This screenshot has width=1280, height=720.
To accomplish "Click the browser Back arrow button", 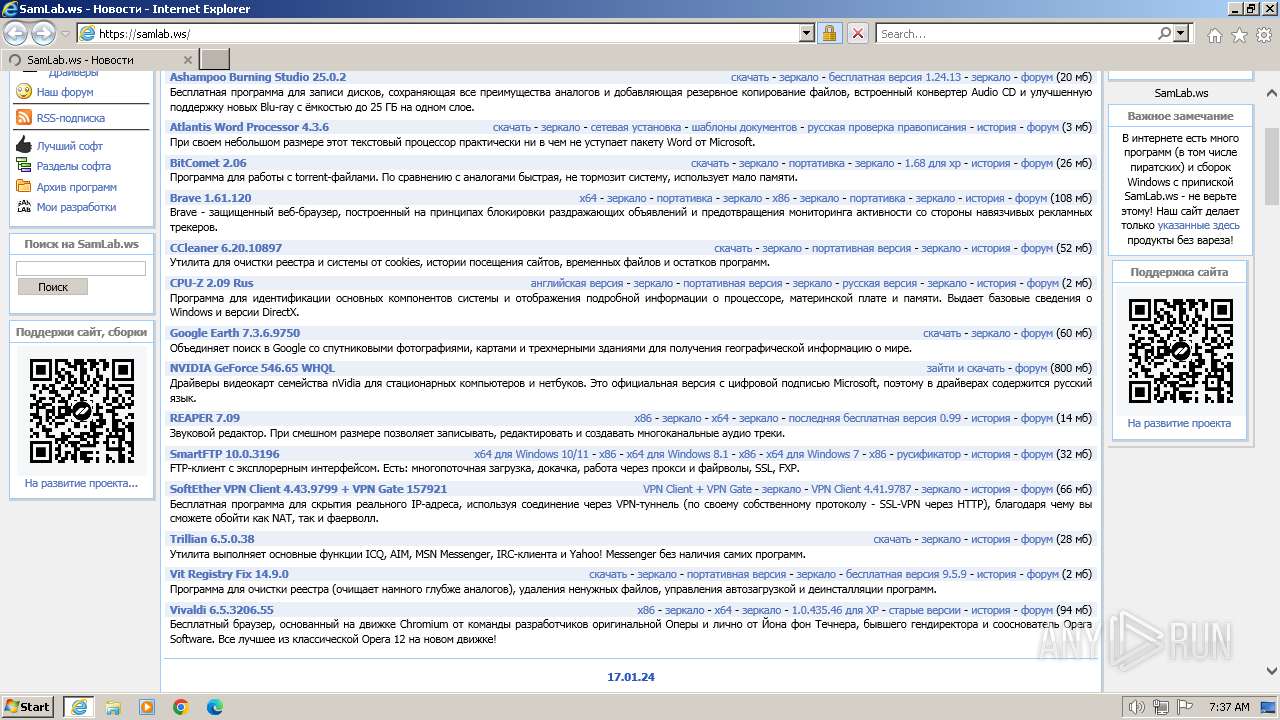I will coord(17,33).
